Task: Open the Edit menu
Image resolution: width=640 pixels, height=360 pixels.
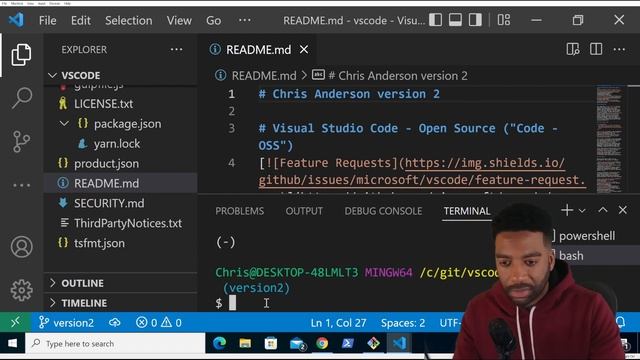Action: (x=81, y=20)
